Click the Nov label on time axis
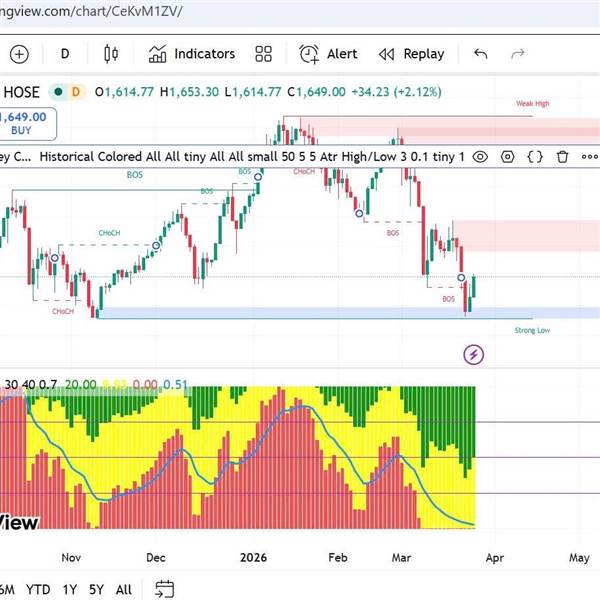600x600 pixels. click(71, 558)
